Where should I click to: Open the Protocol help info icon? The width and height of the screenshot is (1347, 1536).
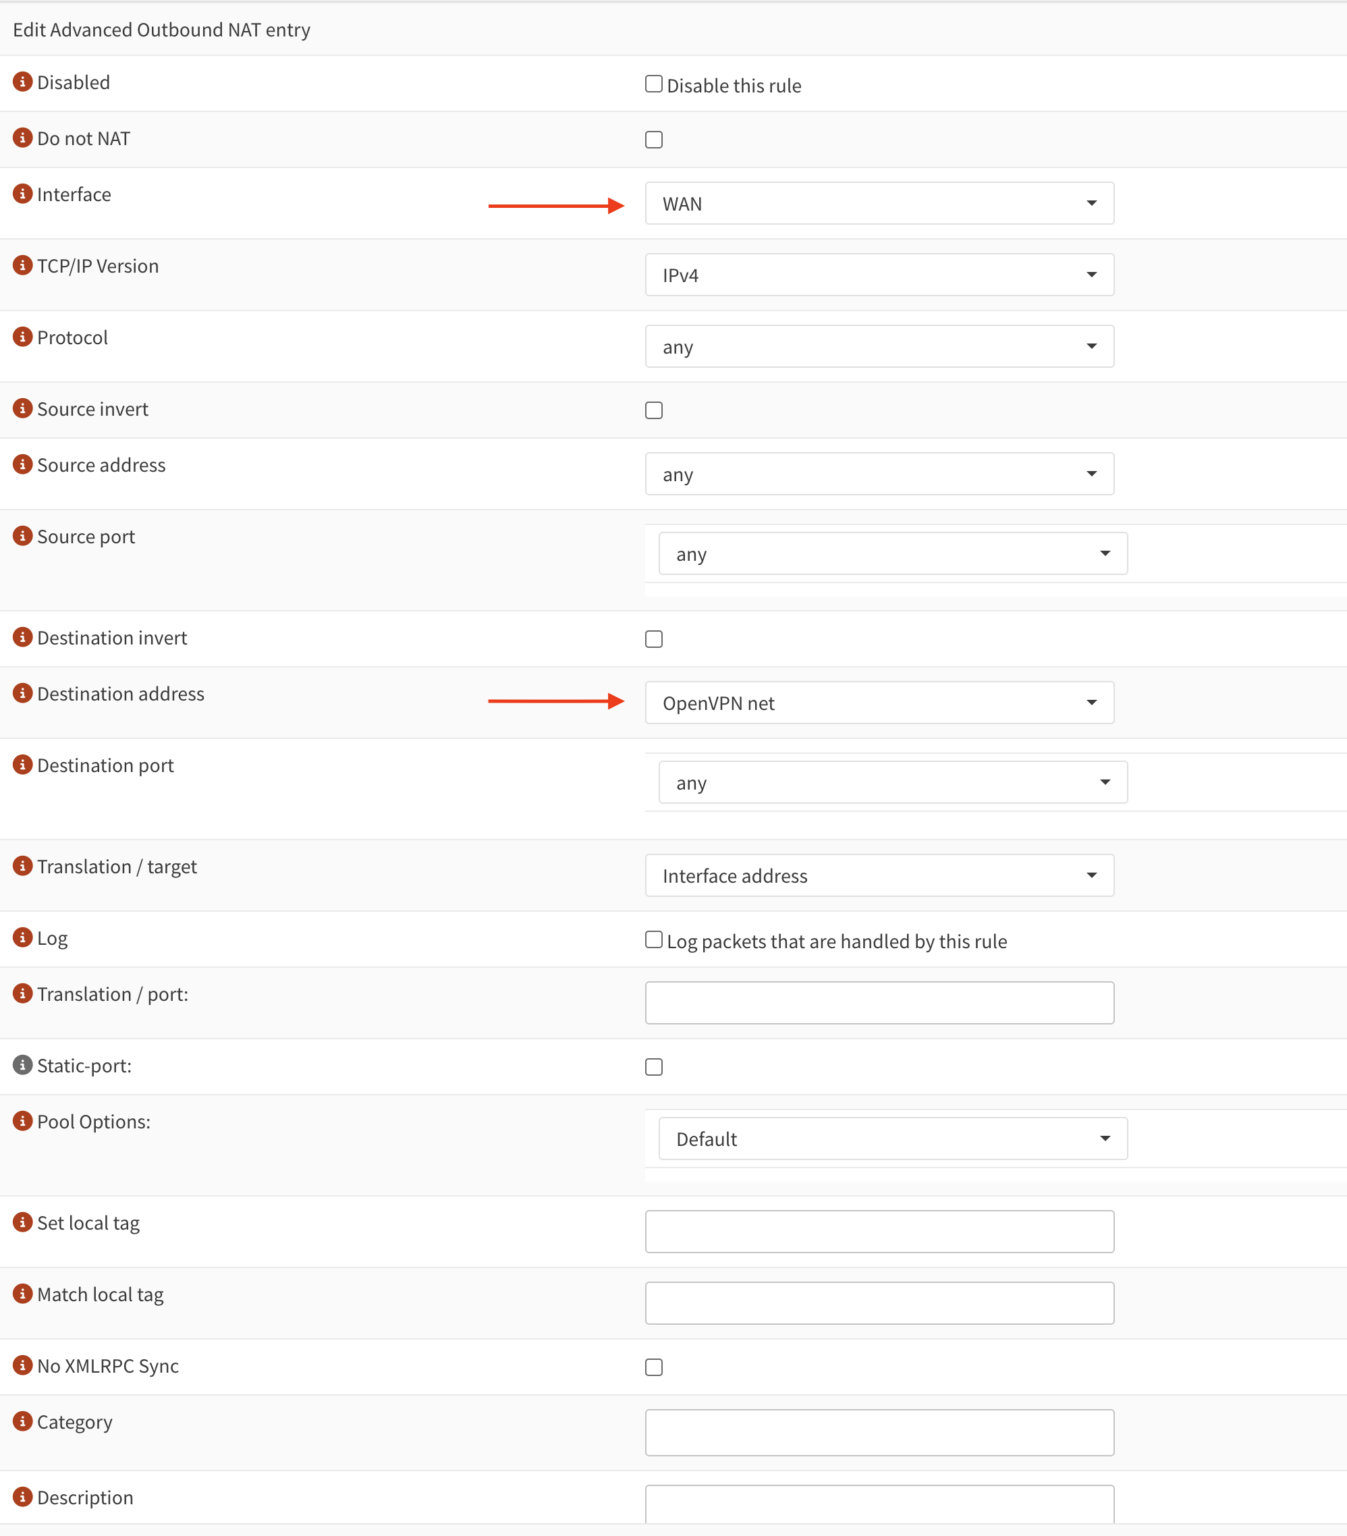pyautogui.click(x=22, y=337)
